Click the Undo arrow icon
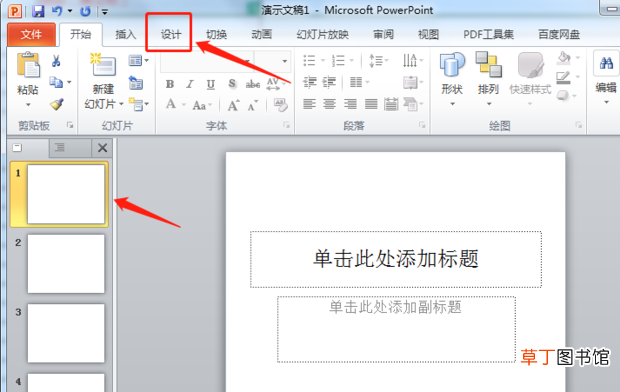The height and width of the screenshot is (392, 620). tap(57, 11)
